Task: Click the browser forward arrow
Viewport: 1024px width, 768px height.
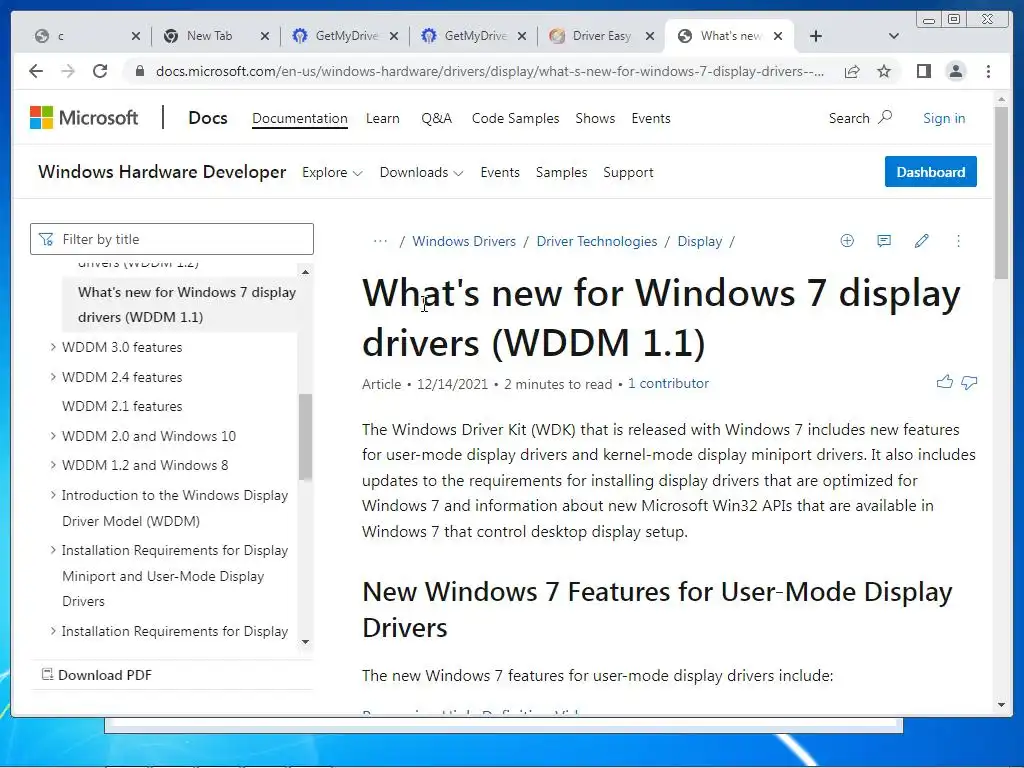Action: click(68, 71)
